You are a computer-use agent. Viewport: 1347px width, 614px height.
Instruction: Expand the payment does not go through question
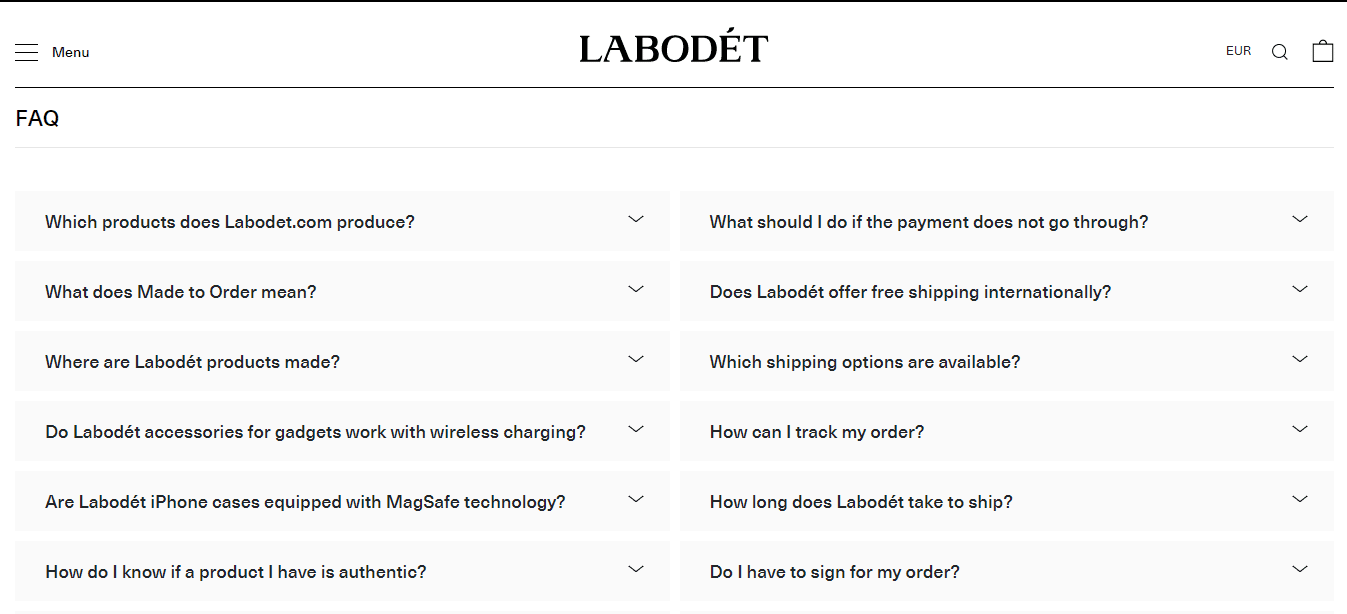click(x=929, y=222)
